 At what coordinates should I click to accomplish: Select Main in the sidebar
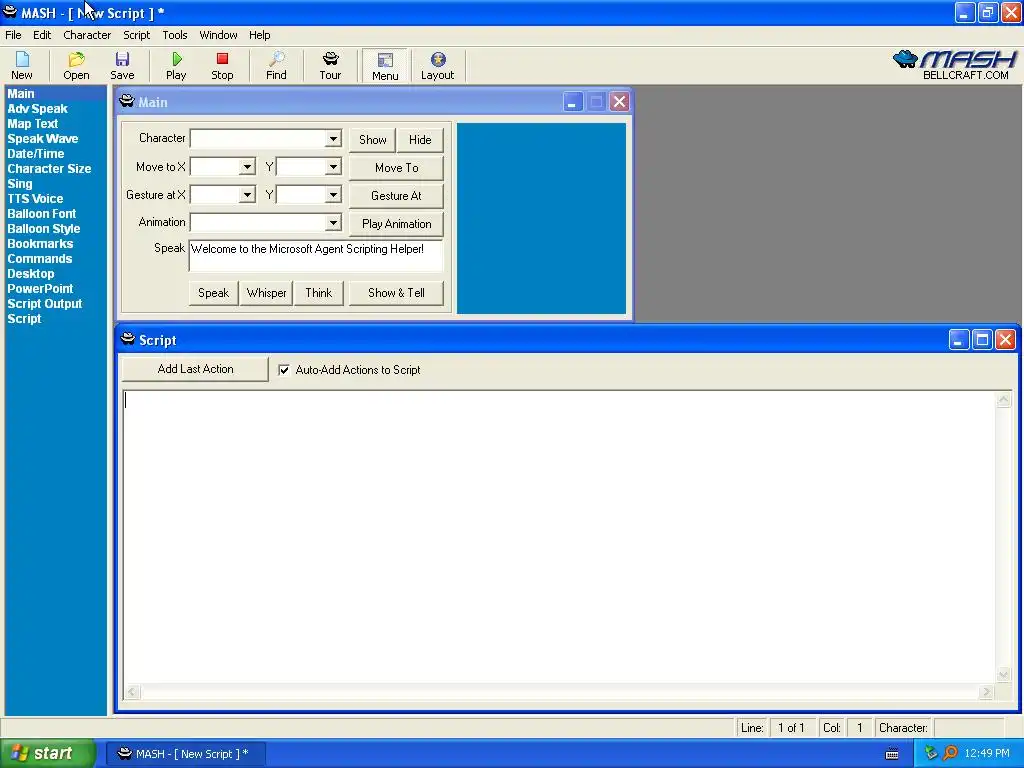21,93
